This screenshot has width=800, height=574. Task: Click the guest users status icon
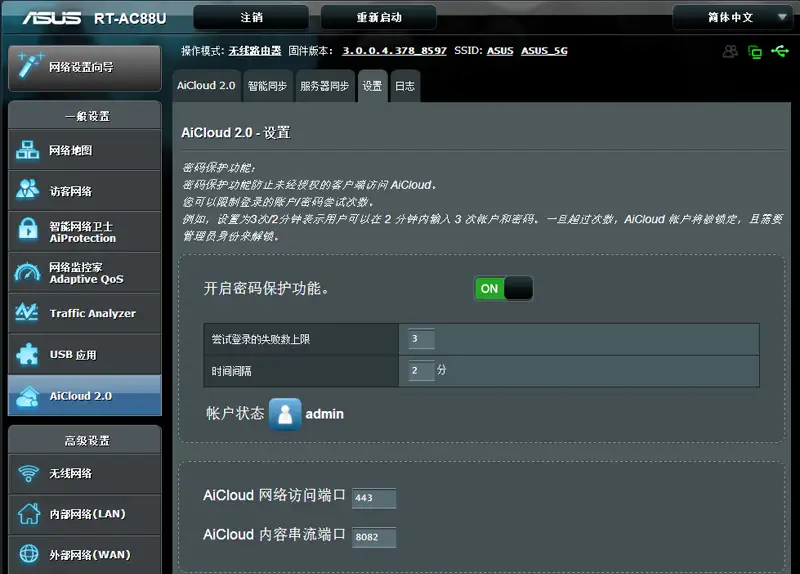[730, 51]
